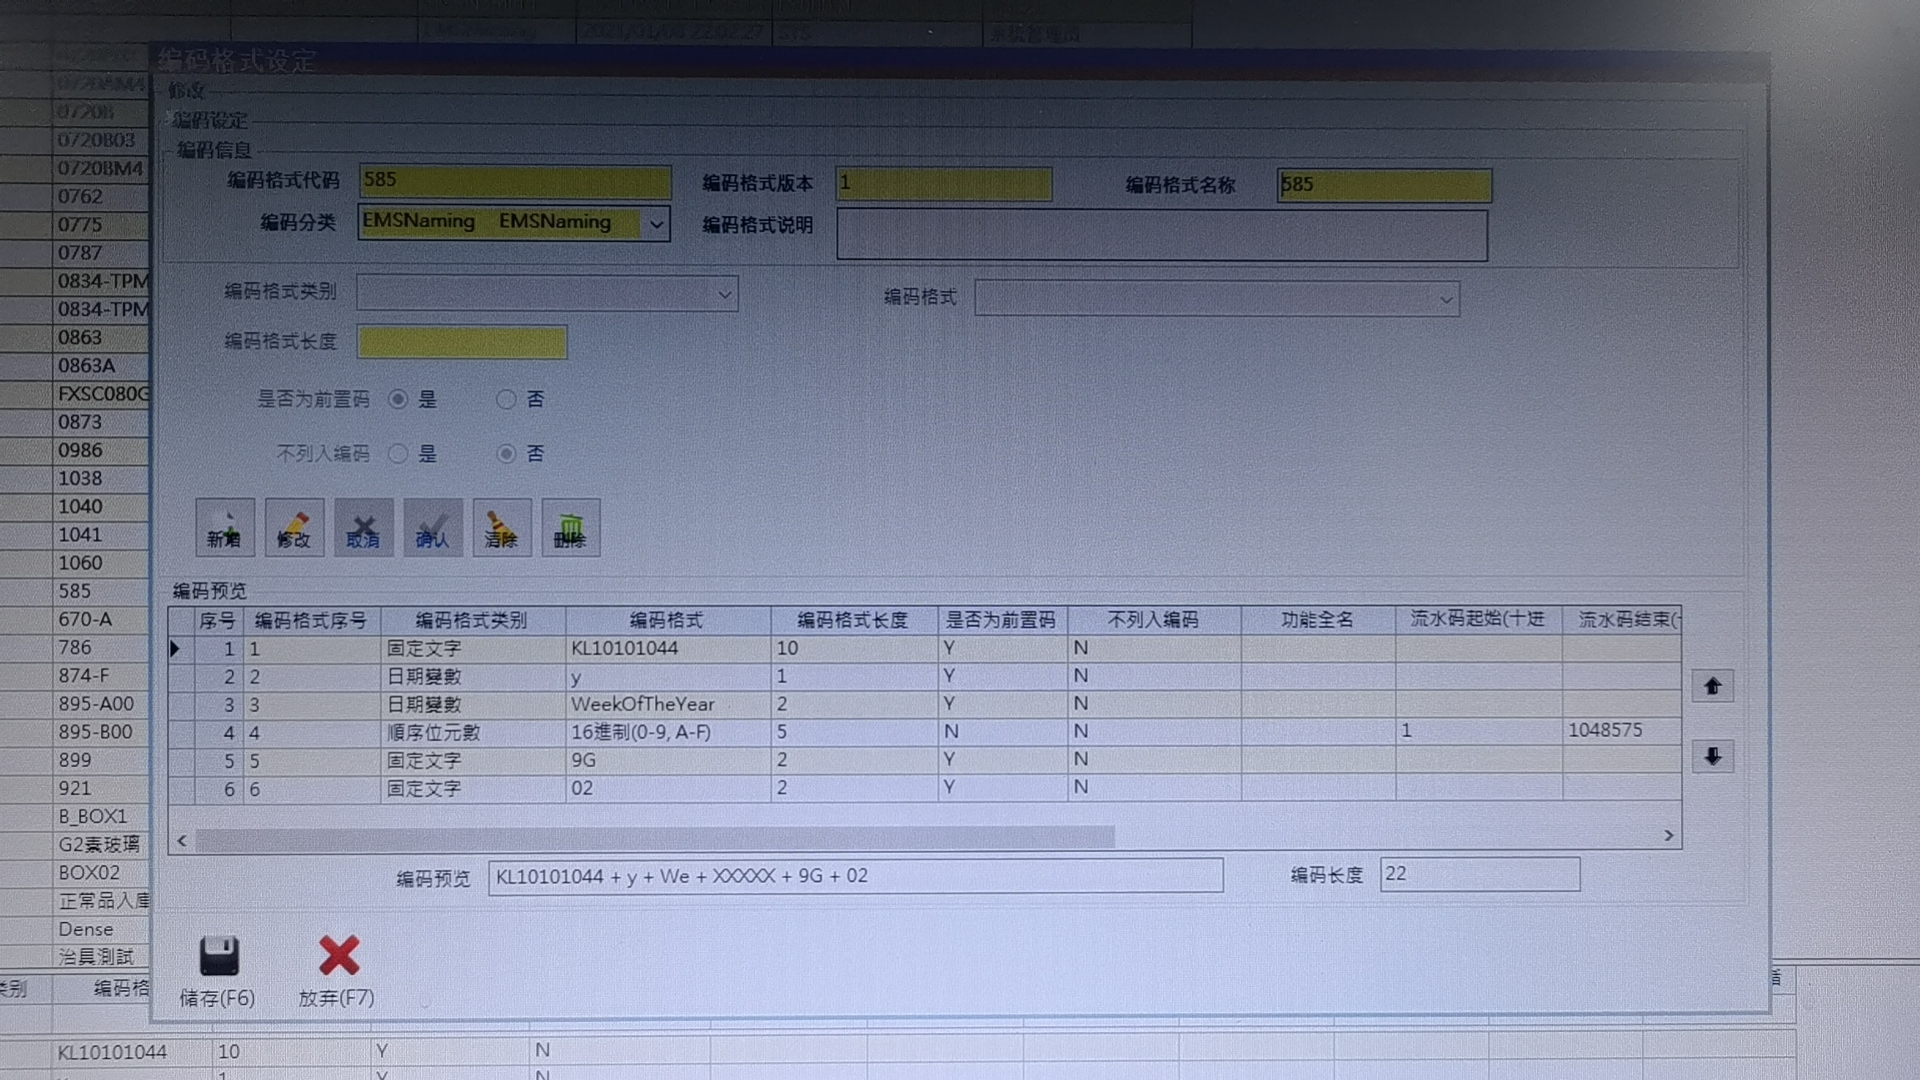Click the 编码格式类别 column header
The image size is (1920, 1080).
click(x=472, y=620)
